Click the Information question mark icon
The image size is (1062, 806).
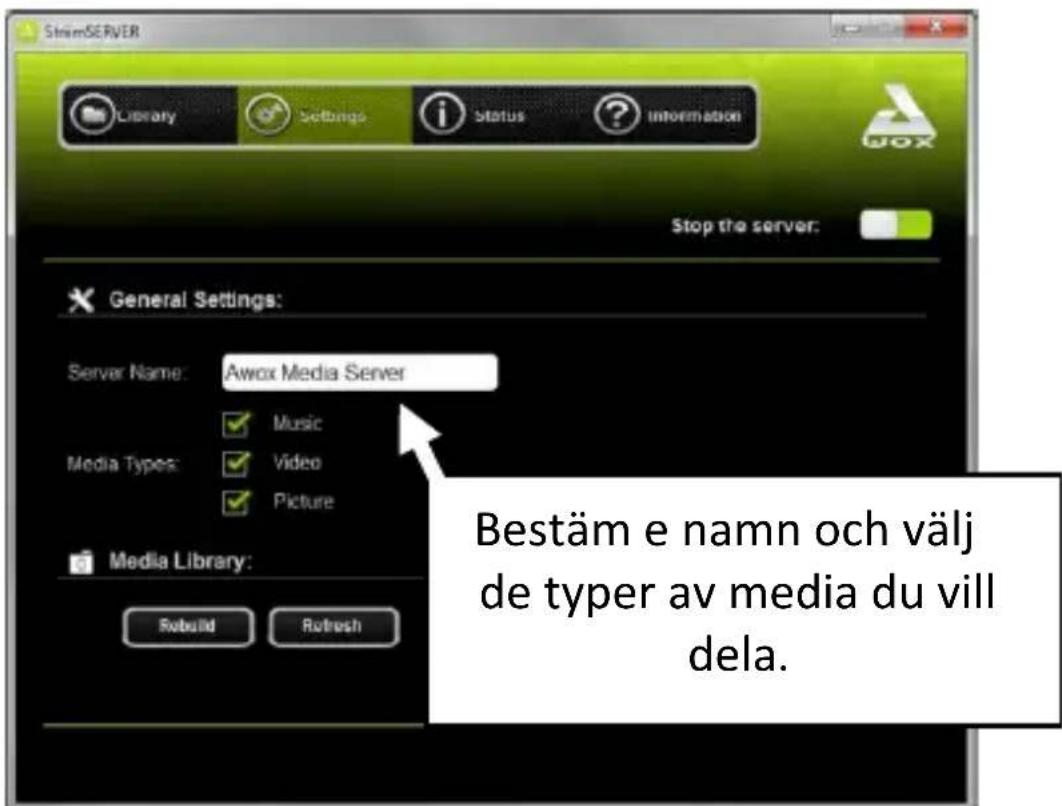pyautogui.click(x=616, y=114)
